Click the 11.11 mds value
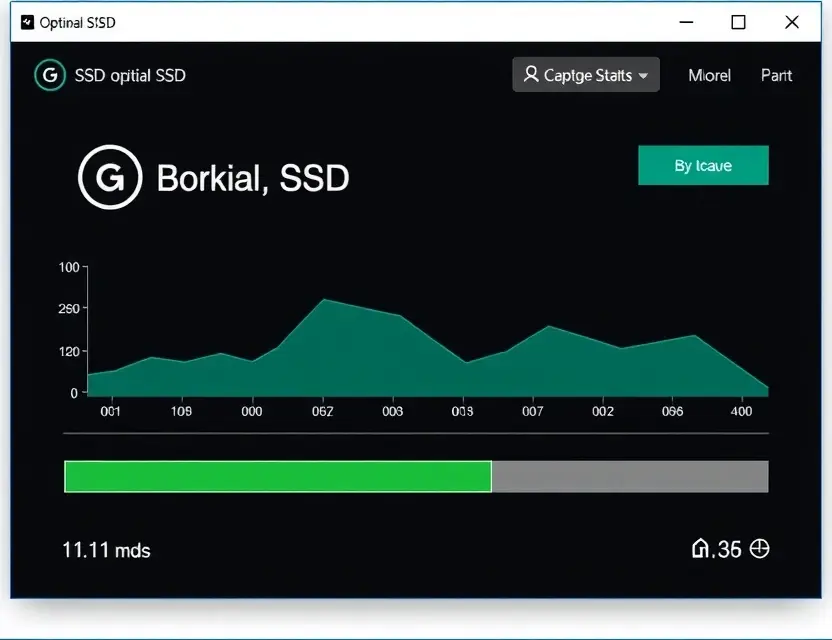Screen dimensions: 832x640 106,550
